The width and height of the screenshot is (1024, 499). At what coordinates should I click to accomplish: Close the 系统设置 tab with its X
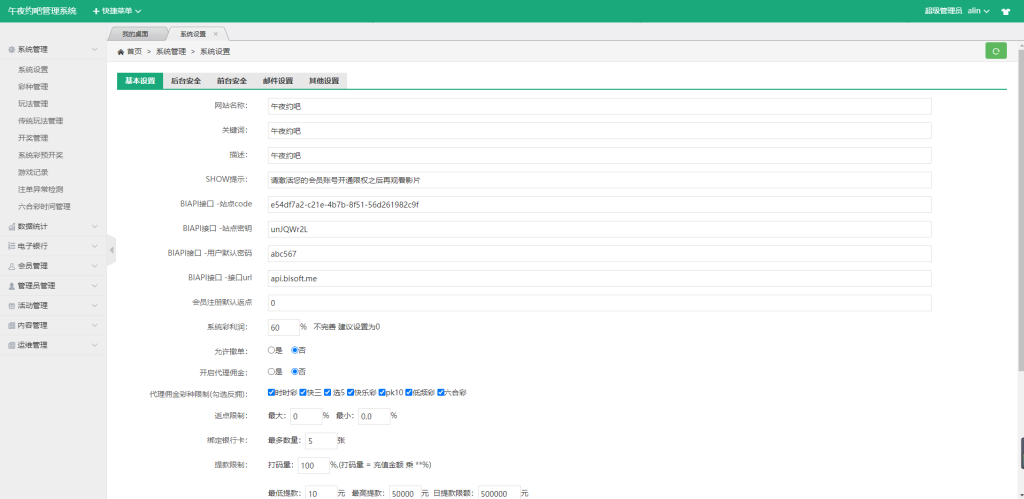[x=216, y=34]
